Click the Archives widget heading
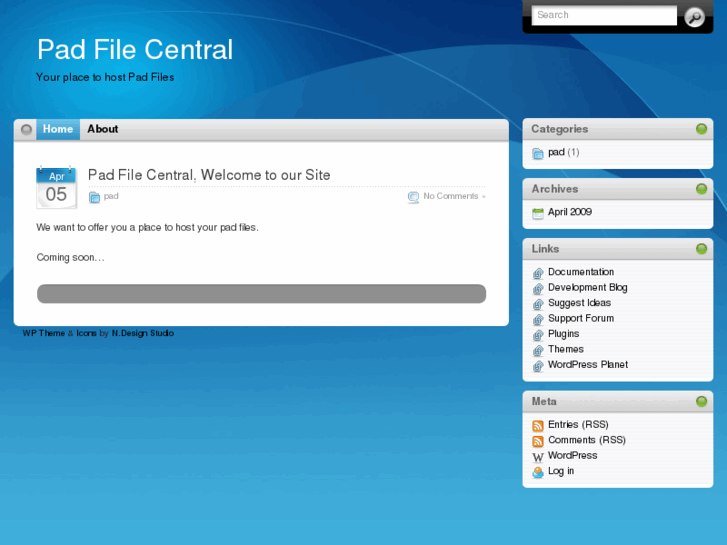 point(555,189)
